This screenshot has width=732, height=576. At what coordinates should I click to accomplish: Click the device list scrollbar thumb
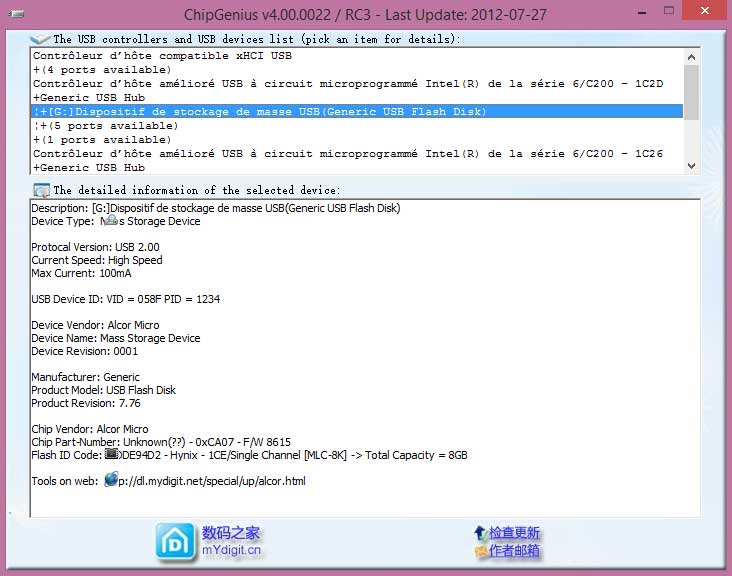(x=691, y=93)
